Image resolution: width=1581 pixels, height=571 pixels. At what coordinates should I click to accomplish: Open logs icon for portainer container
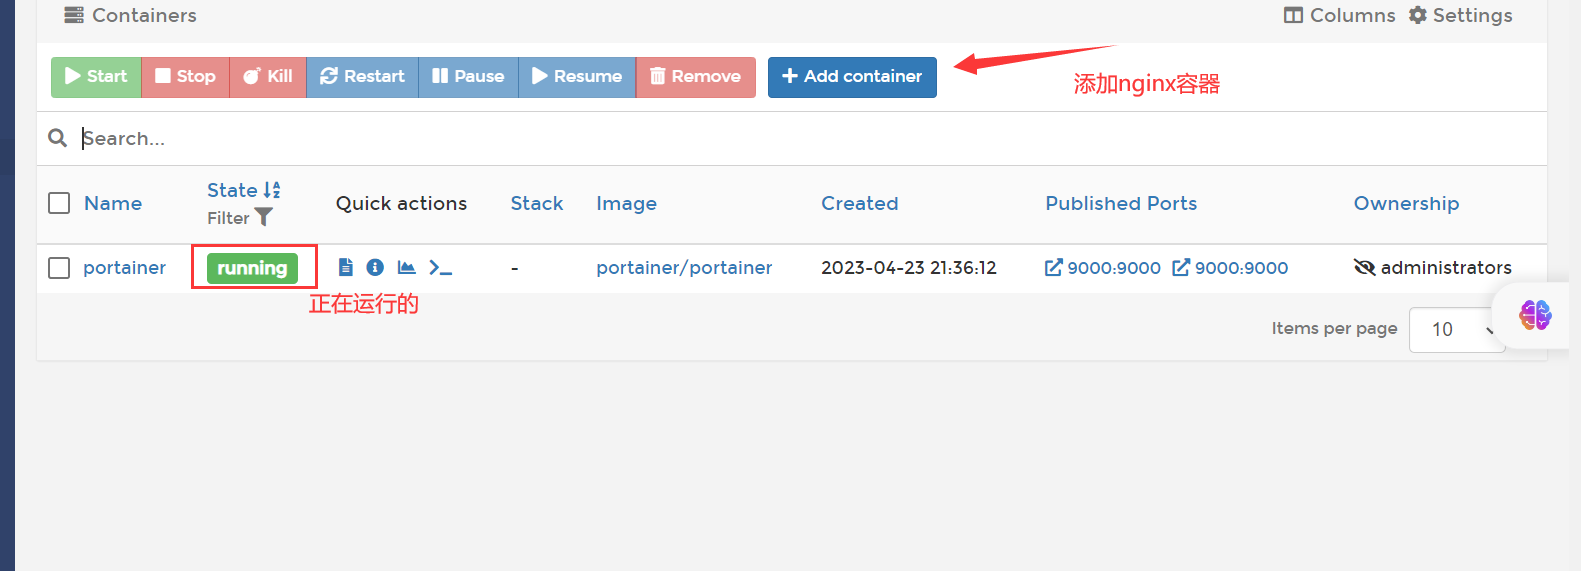point(346,267)
